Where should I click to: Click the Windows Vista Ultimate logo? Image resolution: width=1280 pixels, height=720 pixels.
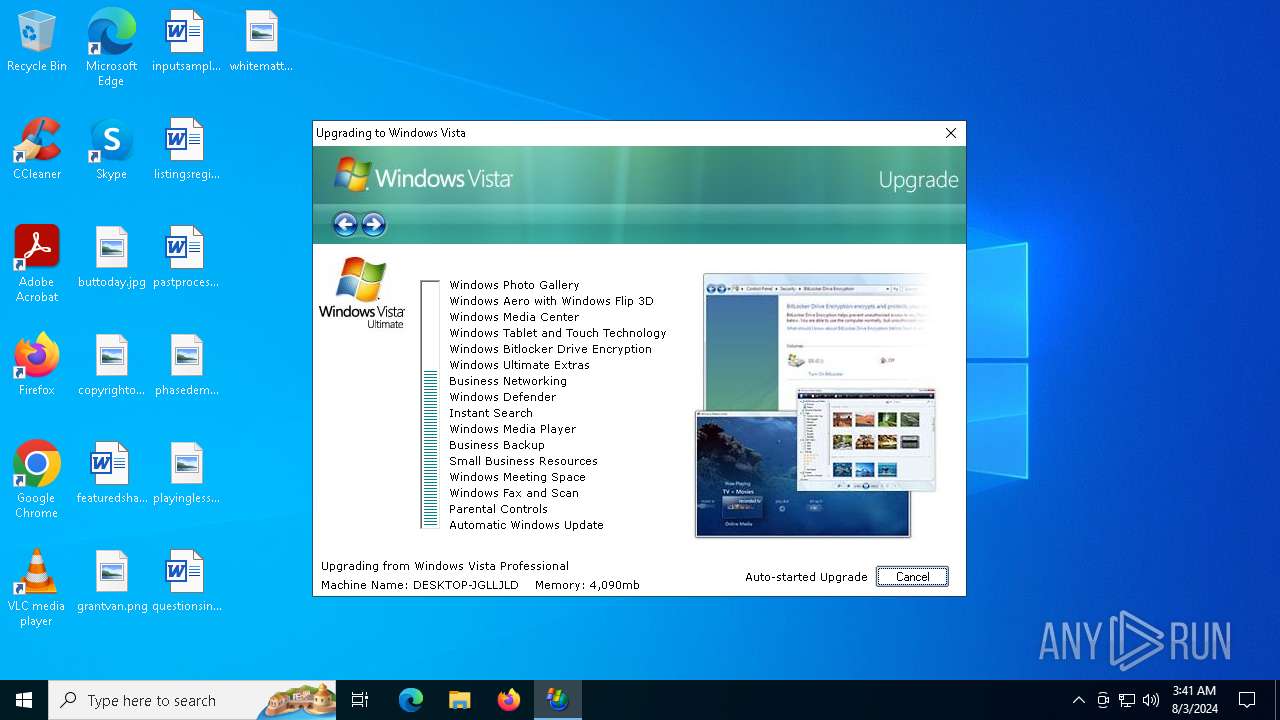(x=361, y=293)
